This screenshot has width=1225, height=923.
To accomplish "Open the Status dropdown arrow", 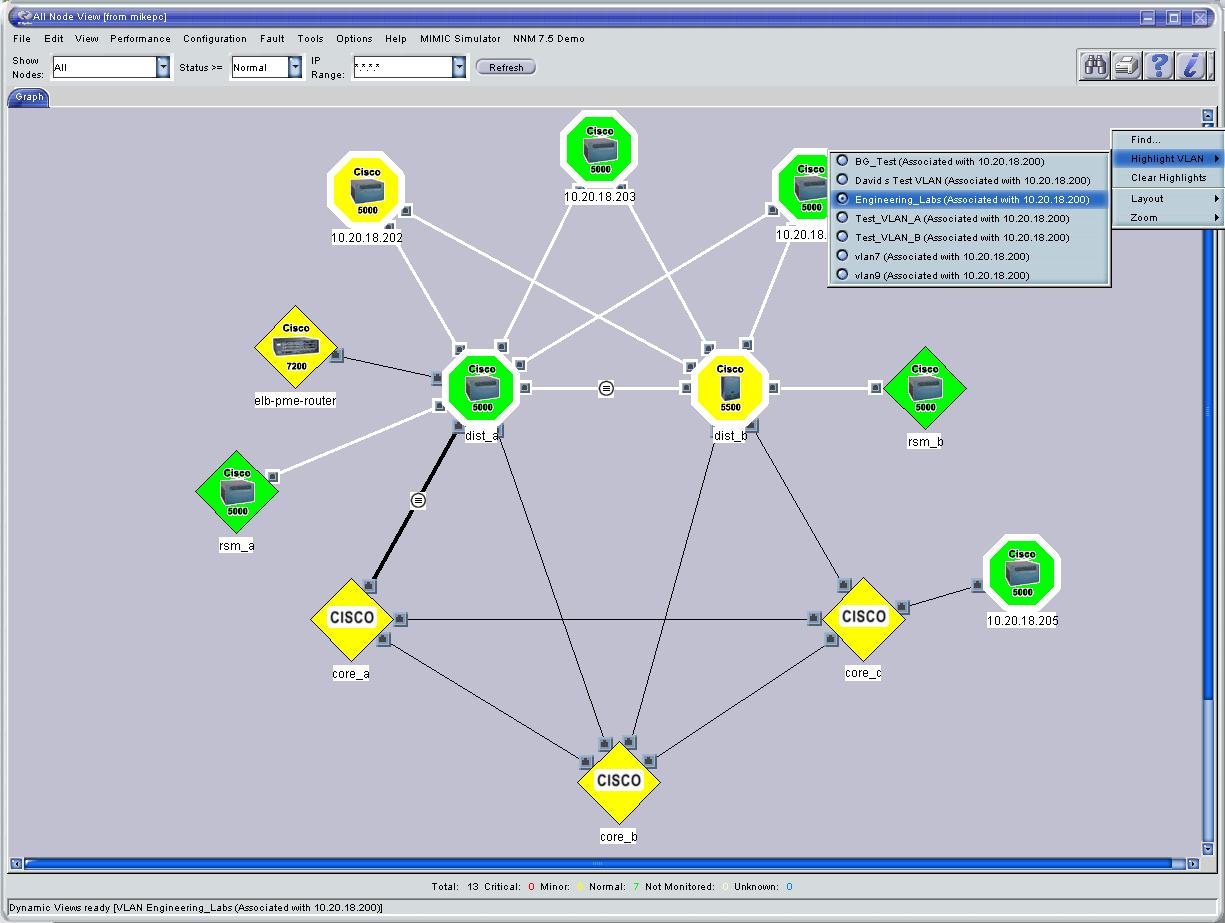I will click(293, 66).
